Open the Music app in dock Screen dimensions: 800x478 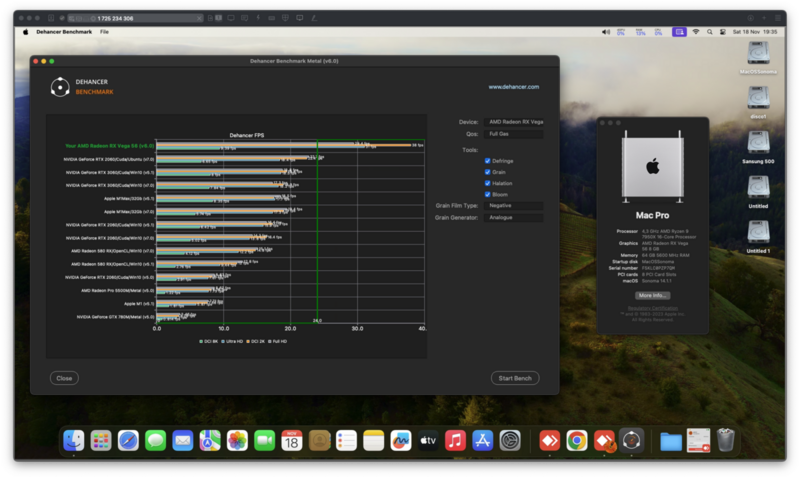click(x=455, y=440)
